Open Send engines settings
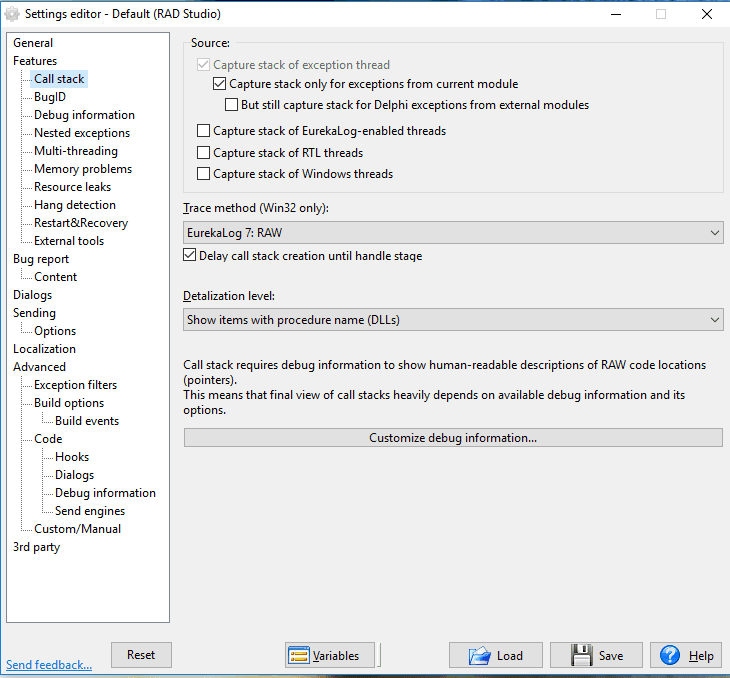 tap(90, 511)
